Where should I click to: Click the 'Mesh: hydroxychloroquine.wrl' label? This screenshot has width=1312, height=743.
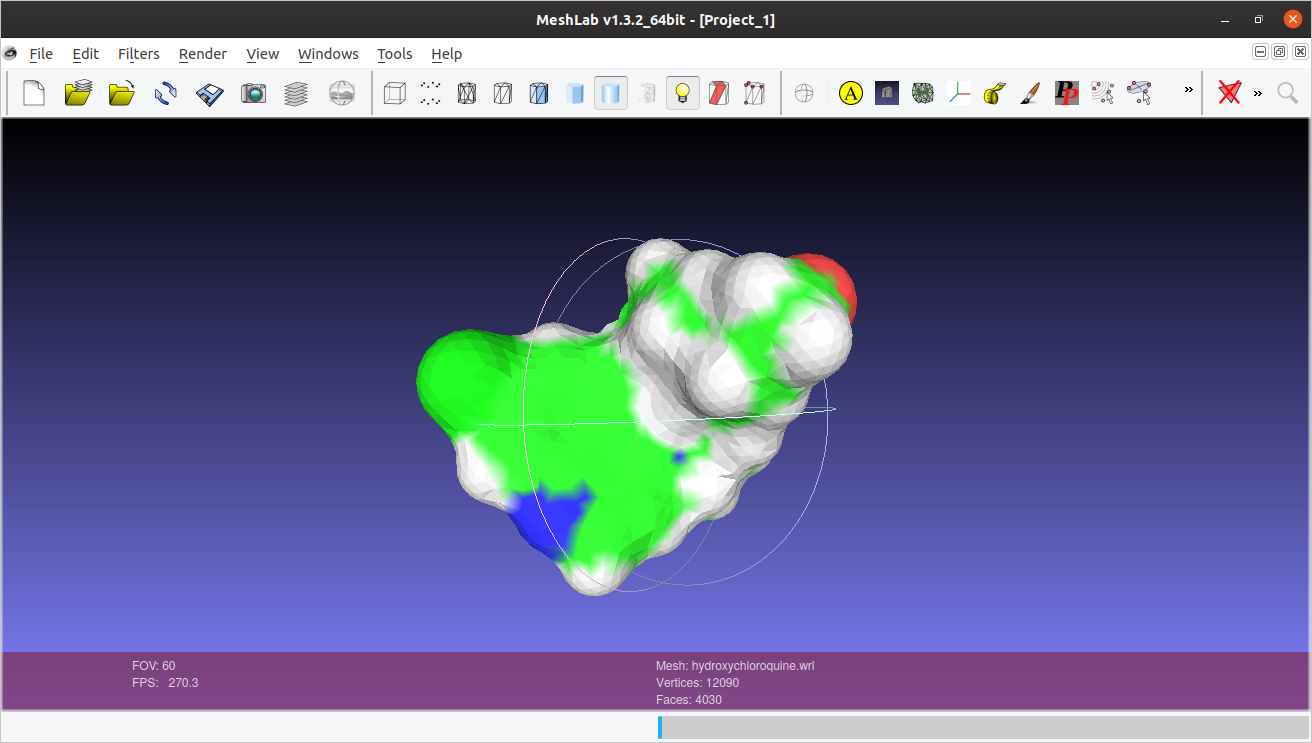[735, 666]
